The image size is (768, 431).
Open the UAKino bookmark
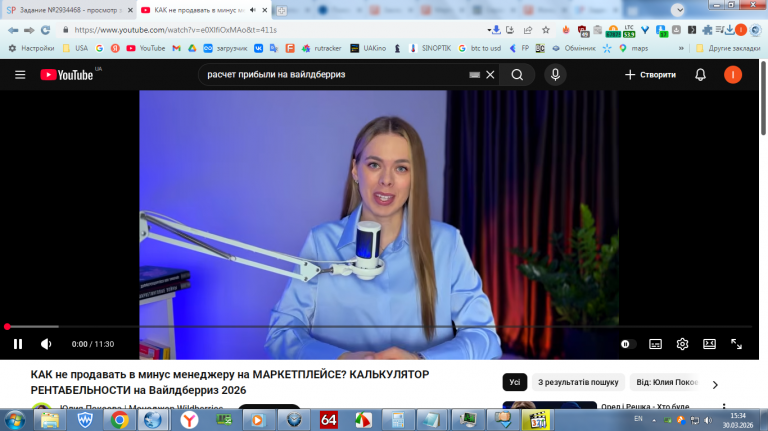click(x=368, y=48)
